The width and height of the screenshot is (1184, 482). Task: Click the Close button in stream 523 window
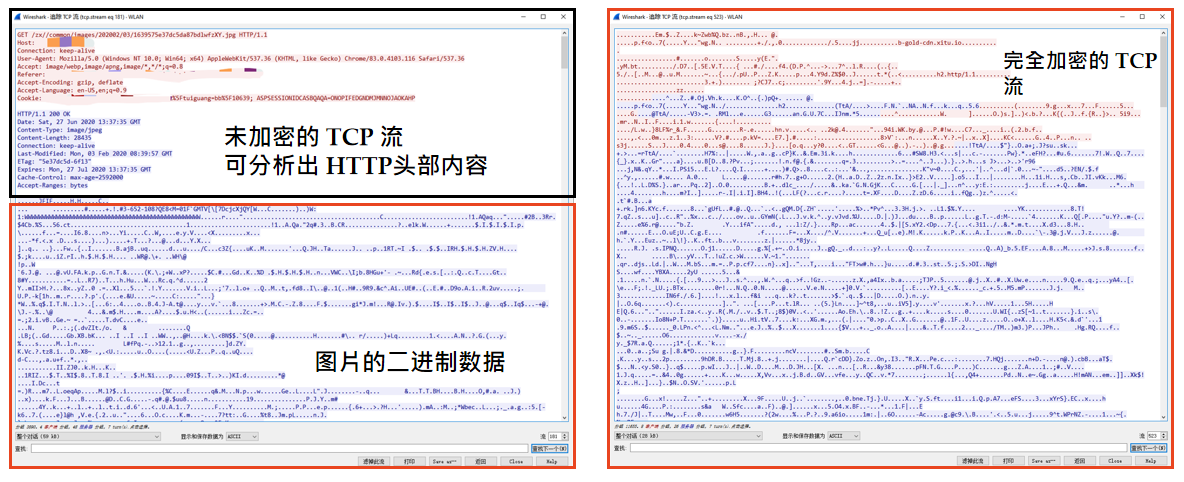point(1116,460)
